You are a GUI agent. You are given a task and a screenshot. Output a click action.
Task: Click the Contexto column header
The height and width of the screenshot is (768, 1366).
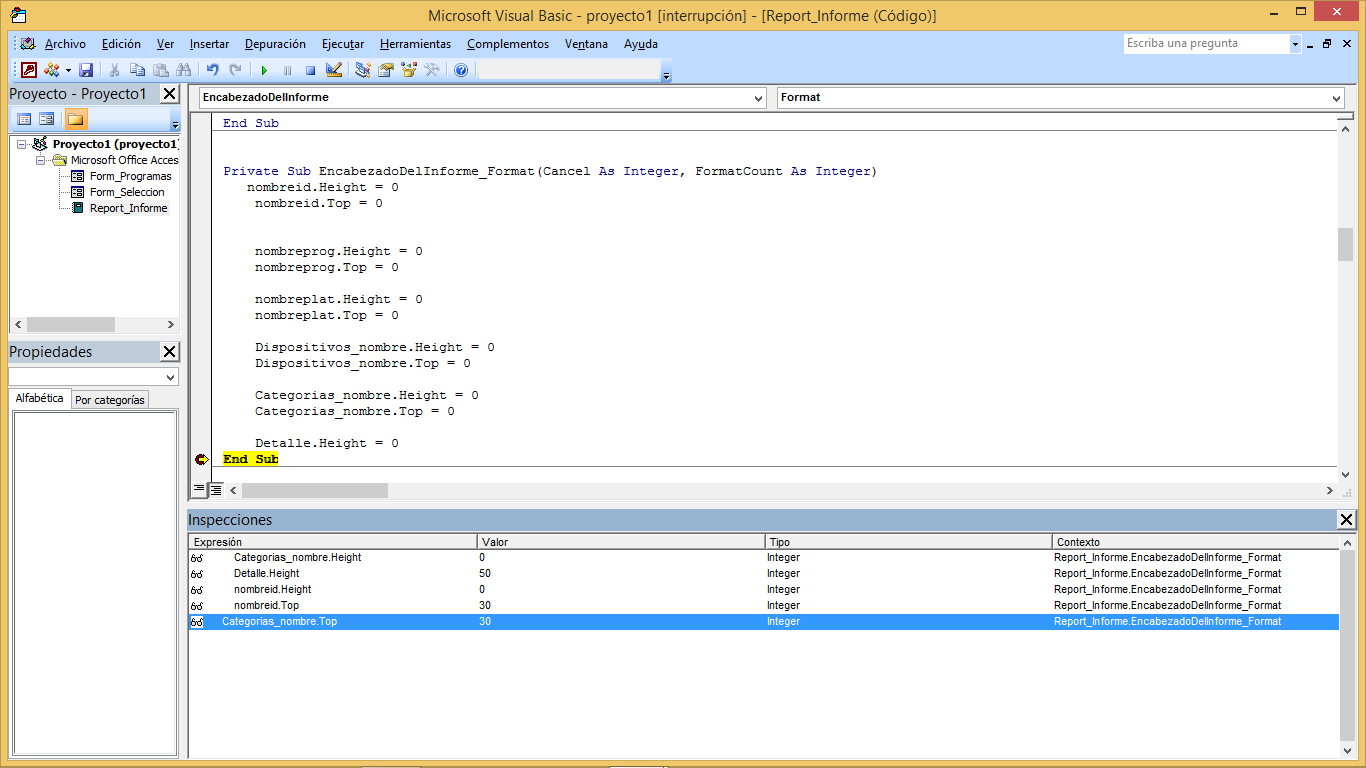click(1195, 542)
